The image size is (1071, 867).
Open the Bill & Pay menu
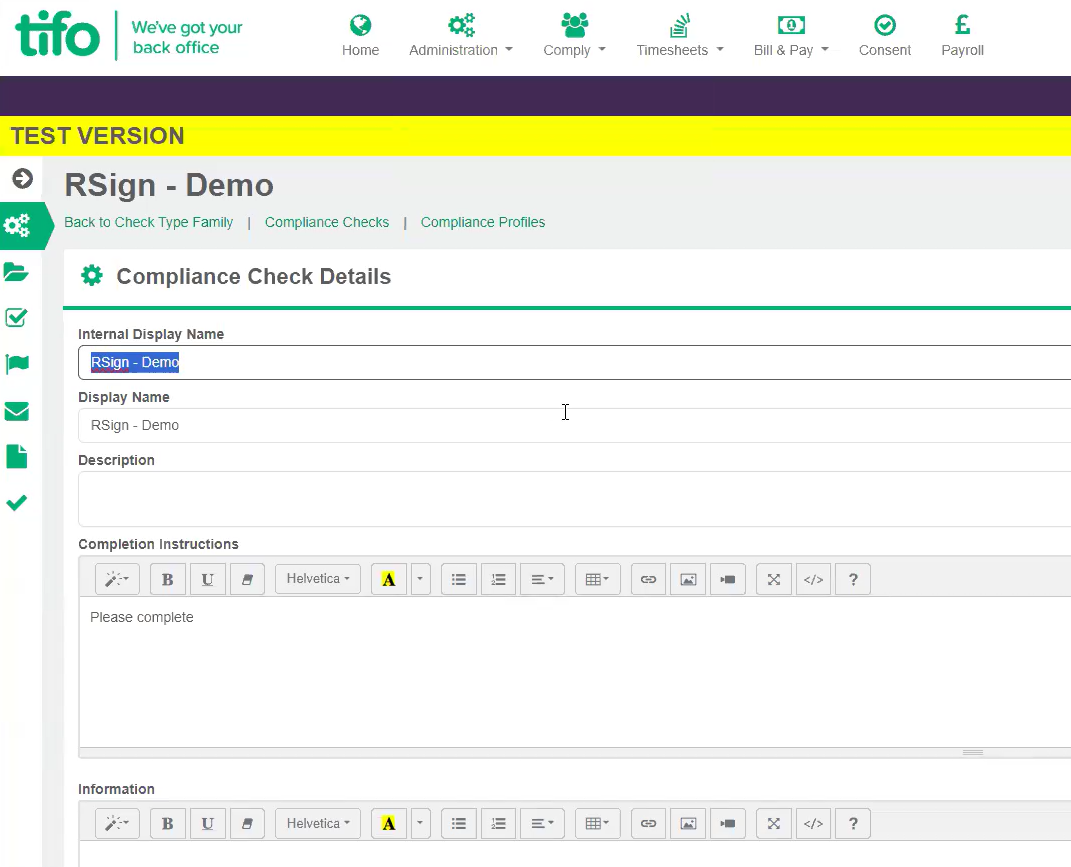click(791, 36)
